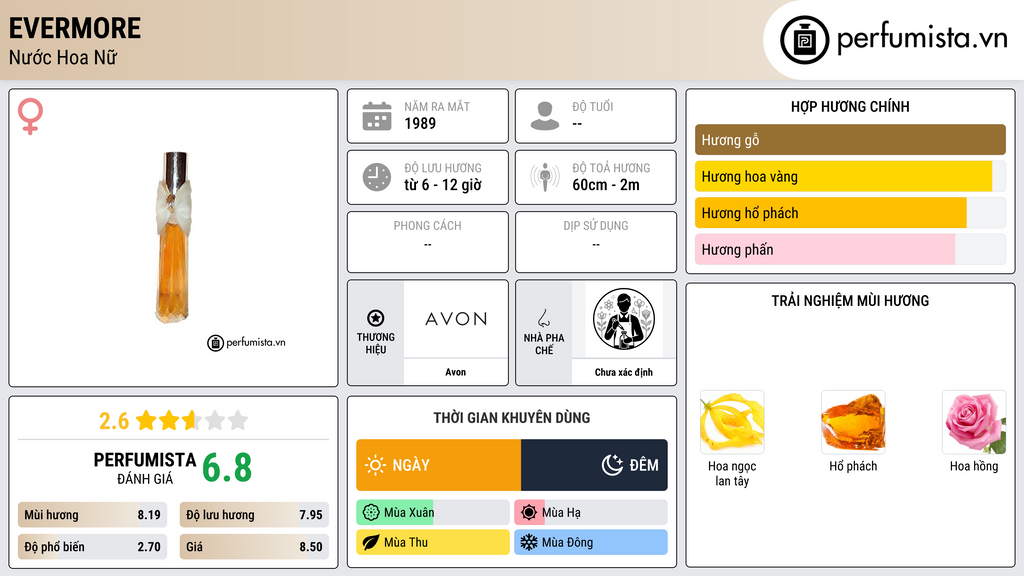Click the Hương phấn accord bar

850,249
